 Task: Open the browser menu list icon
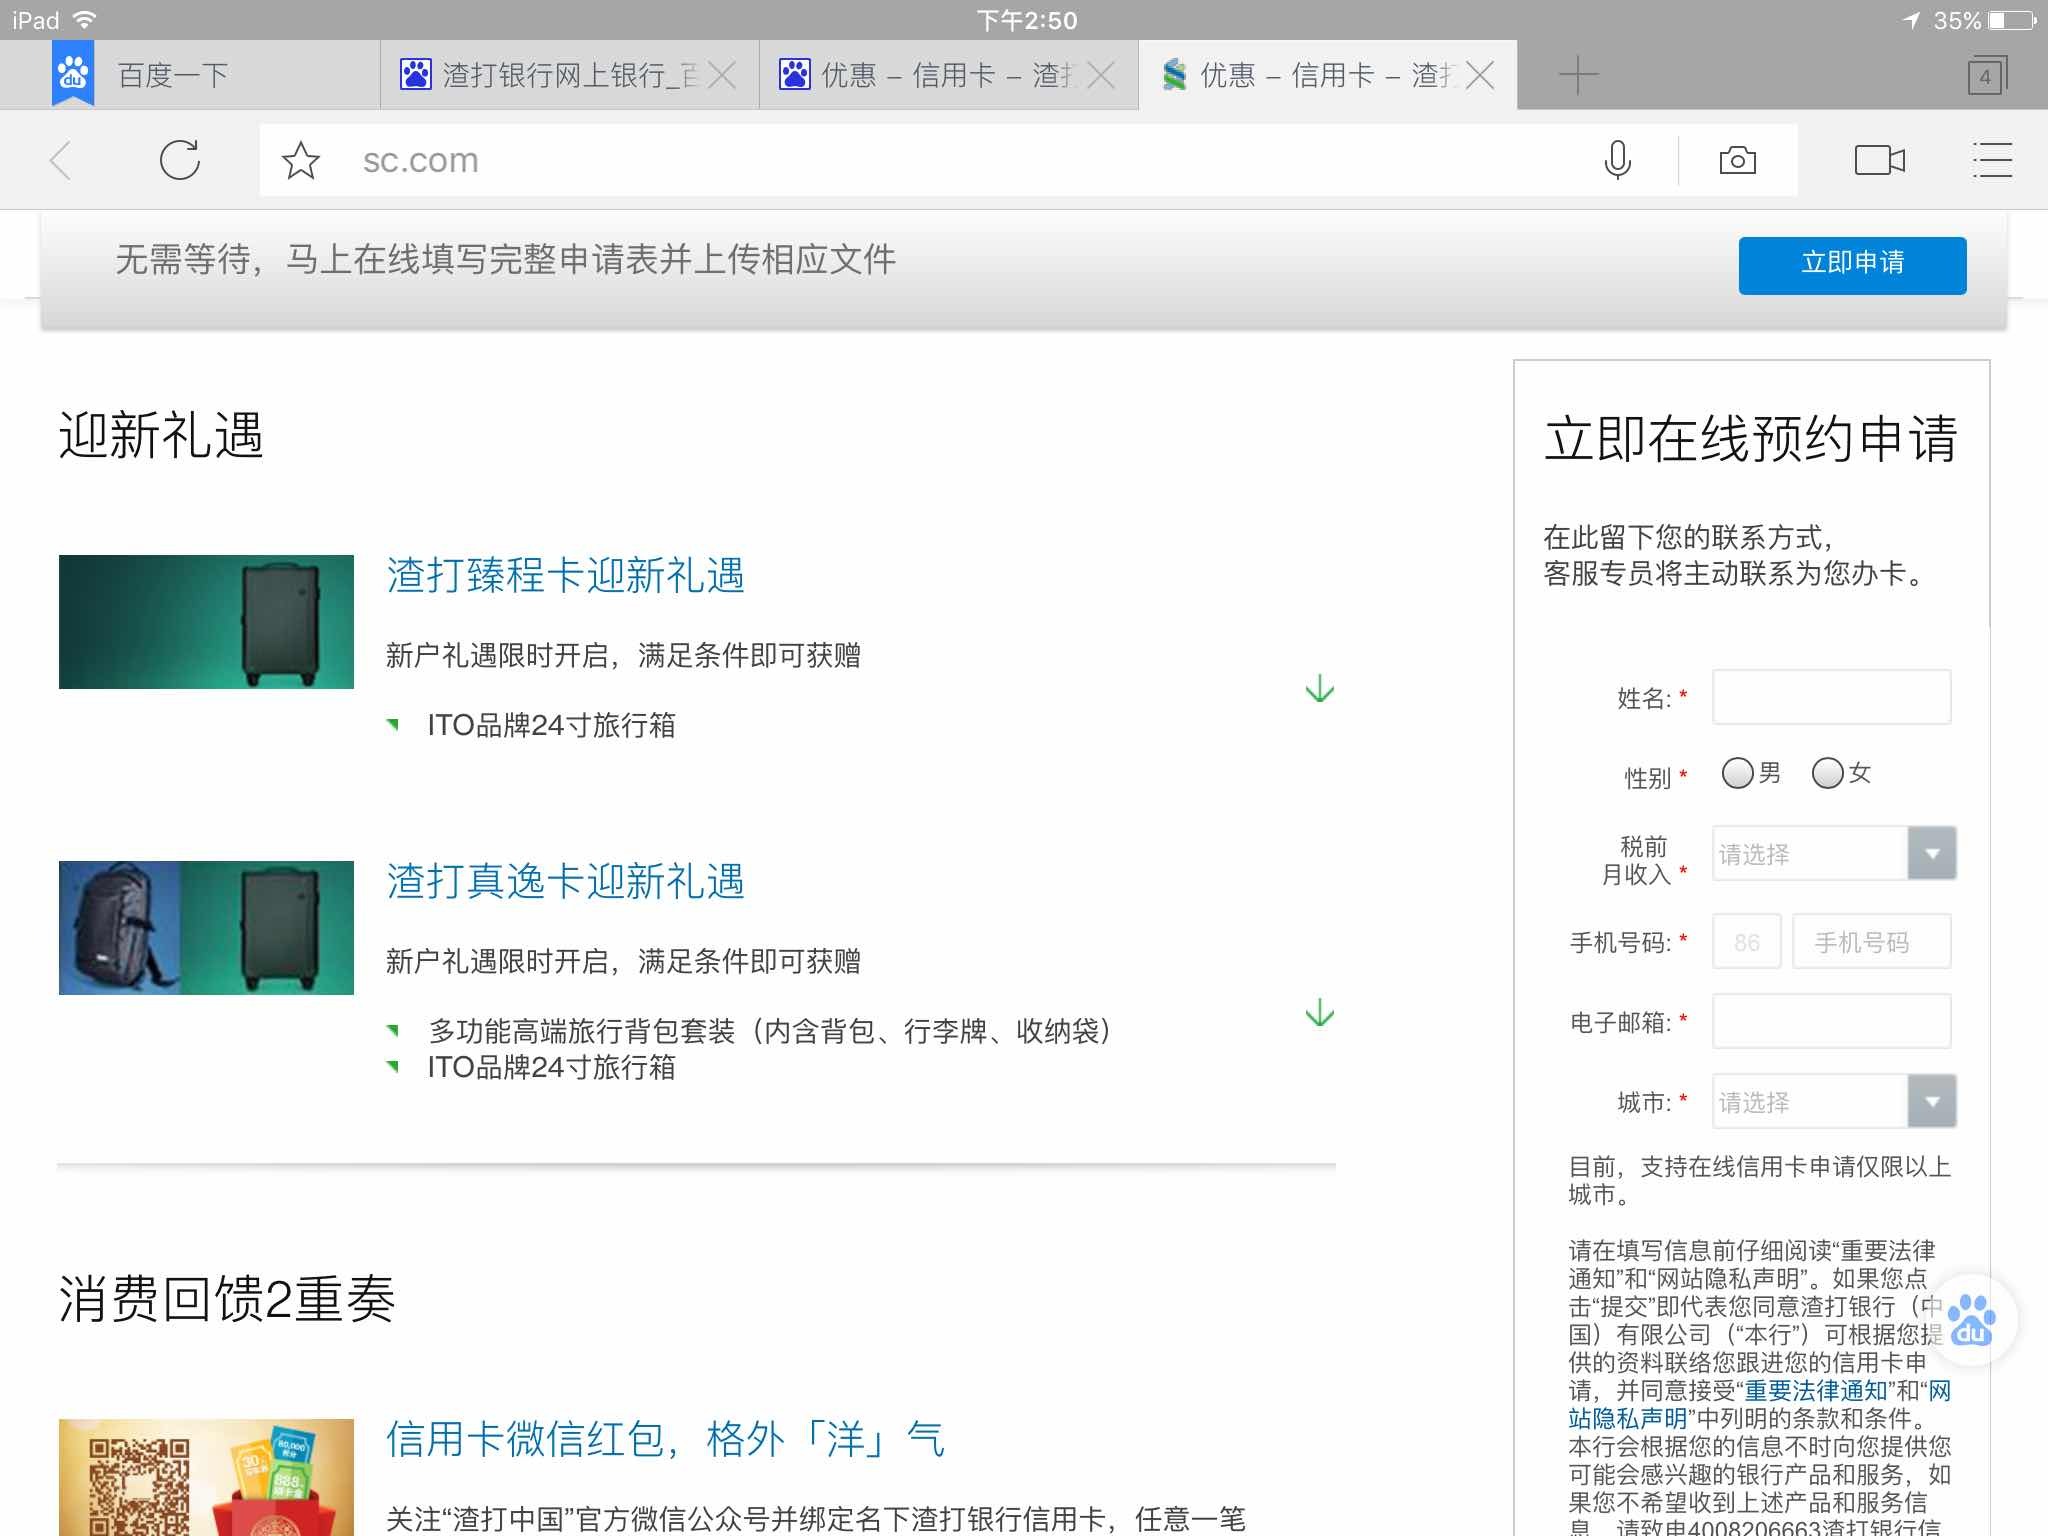1992,160
